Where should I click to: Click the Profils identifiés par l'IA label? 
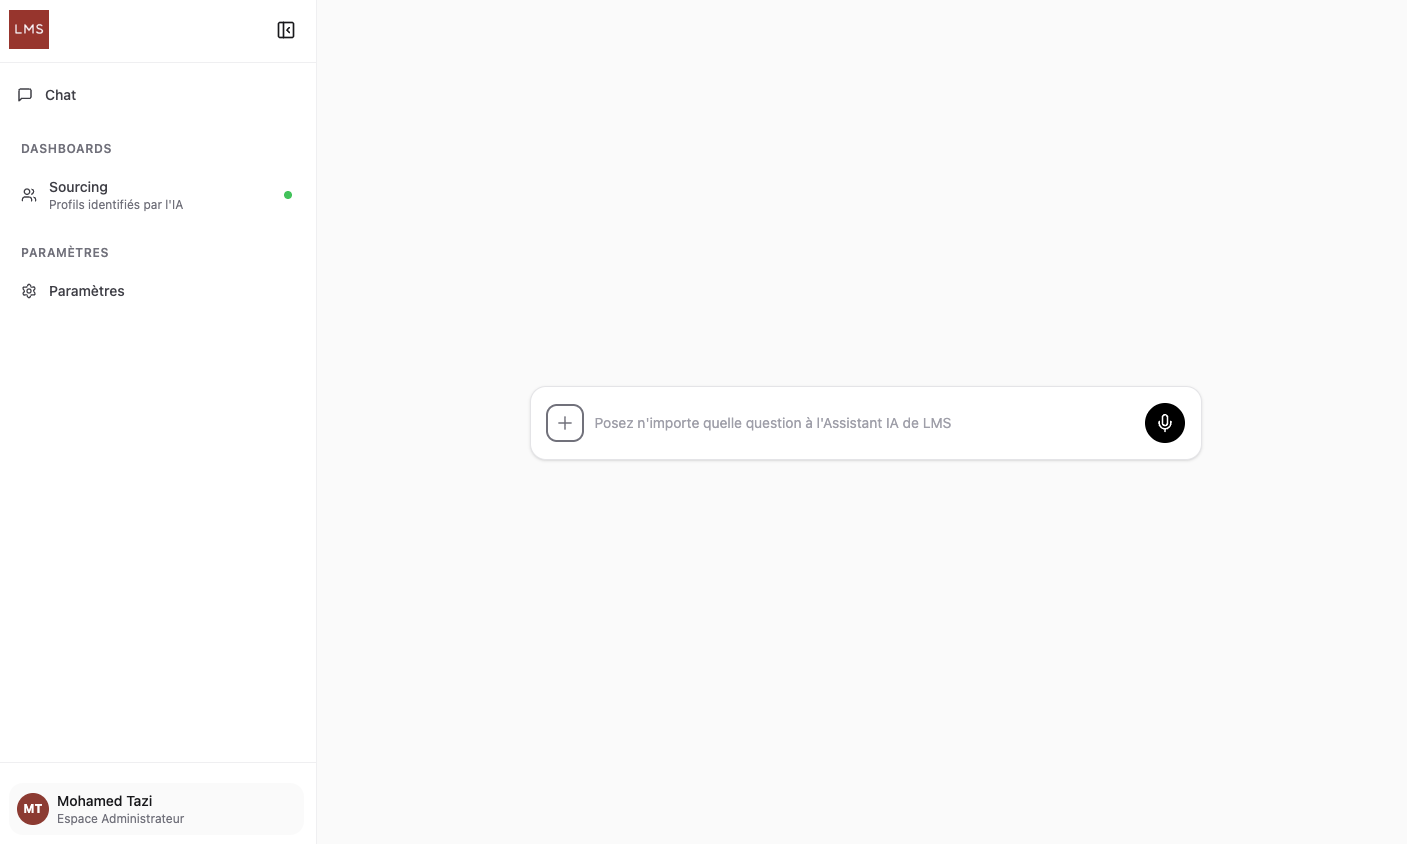click(x=116, y=204)
